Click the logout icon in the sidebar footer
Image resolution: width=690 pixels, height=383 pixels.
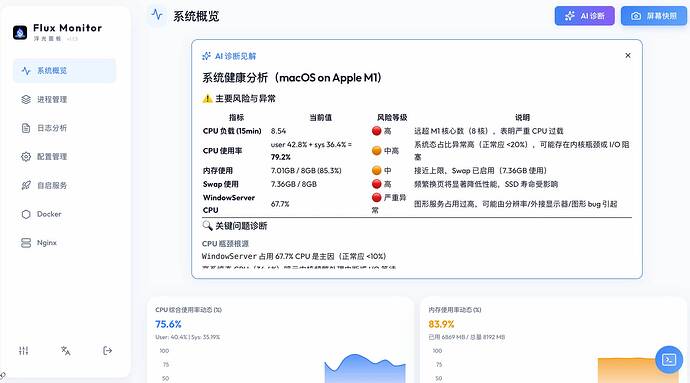pyautogui.click(x=107, y=350)
